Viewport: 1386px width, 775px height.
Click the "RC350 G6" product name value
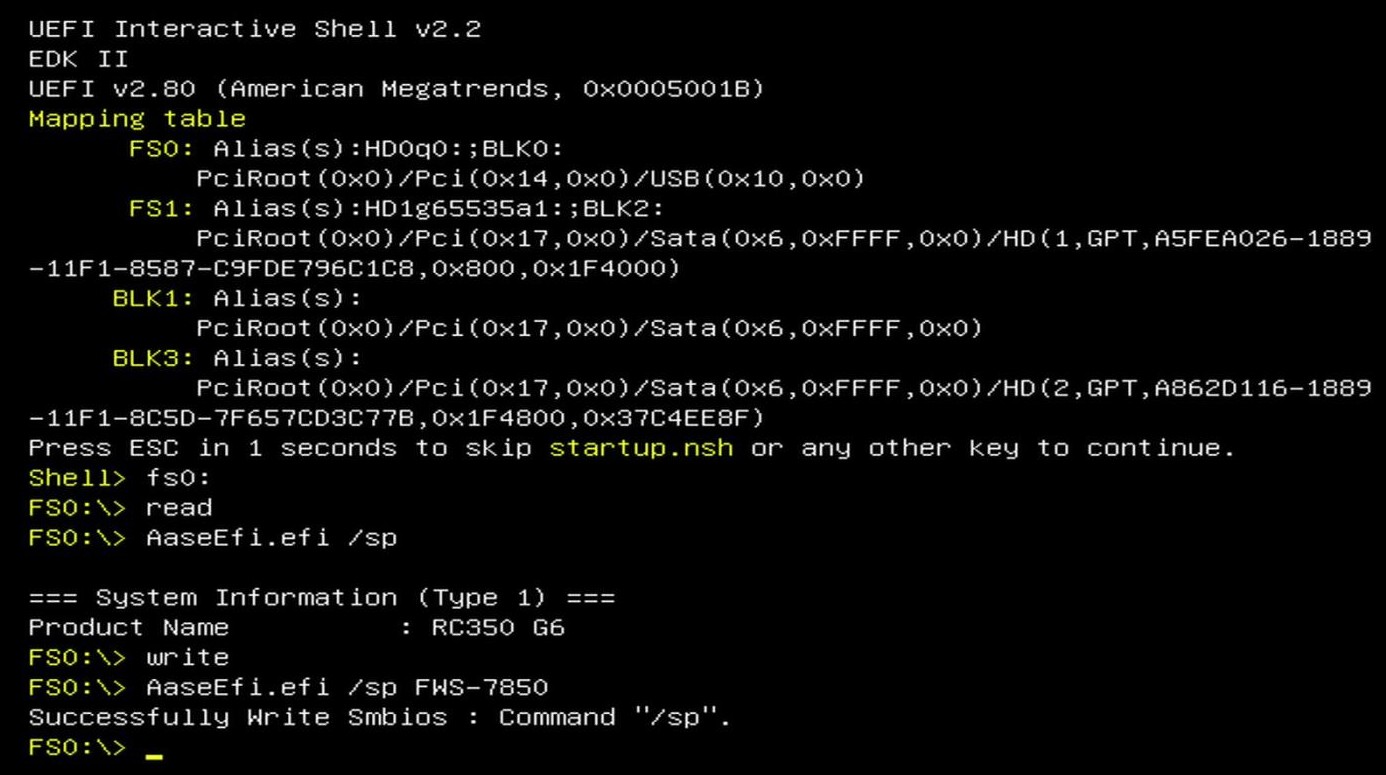pos(498,627)
